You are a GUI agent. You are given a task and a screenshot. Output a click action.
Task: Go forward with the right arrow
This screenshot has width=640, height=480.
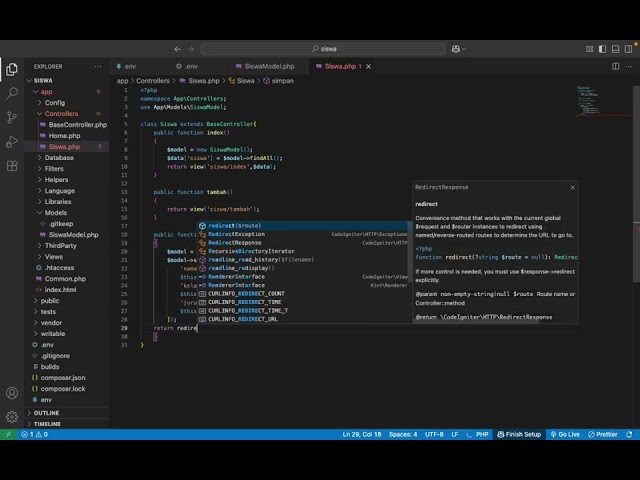191,49
